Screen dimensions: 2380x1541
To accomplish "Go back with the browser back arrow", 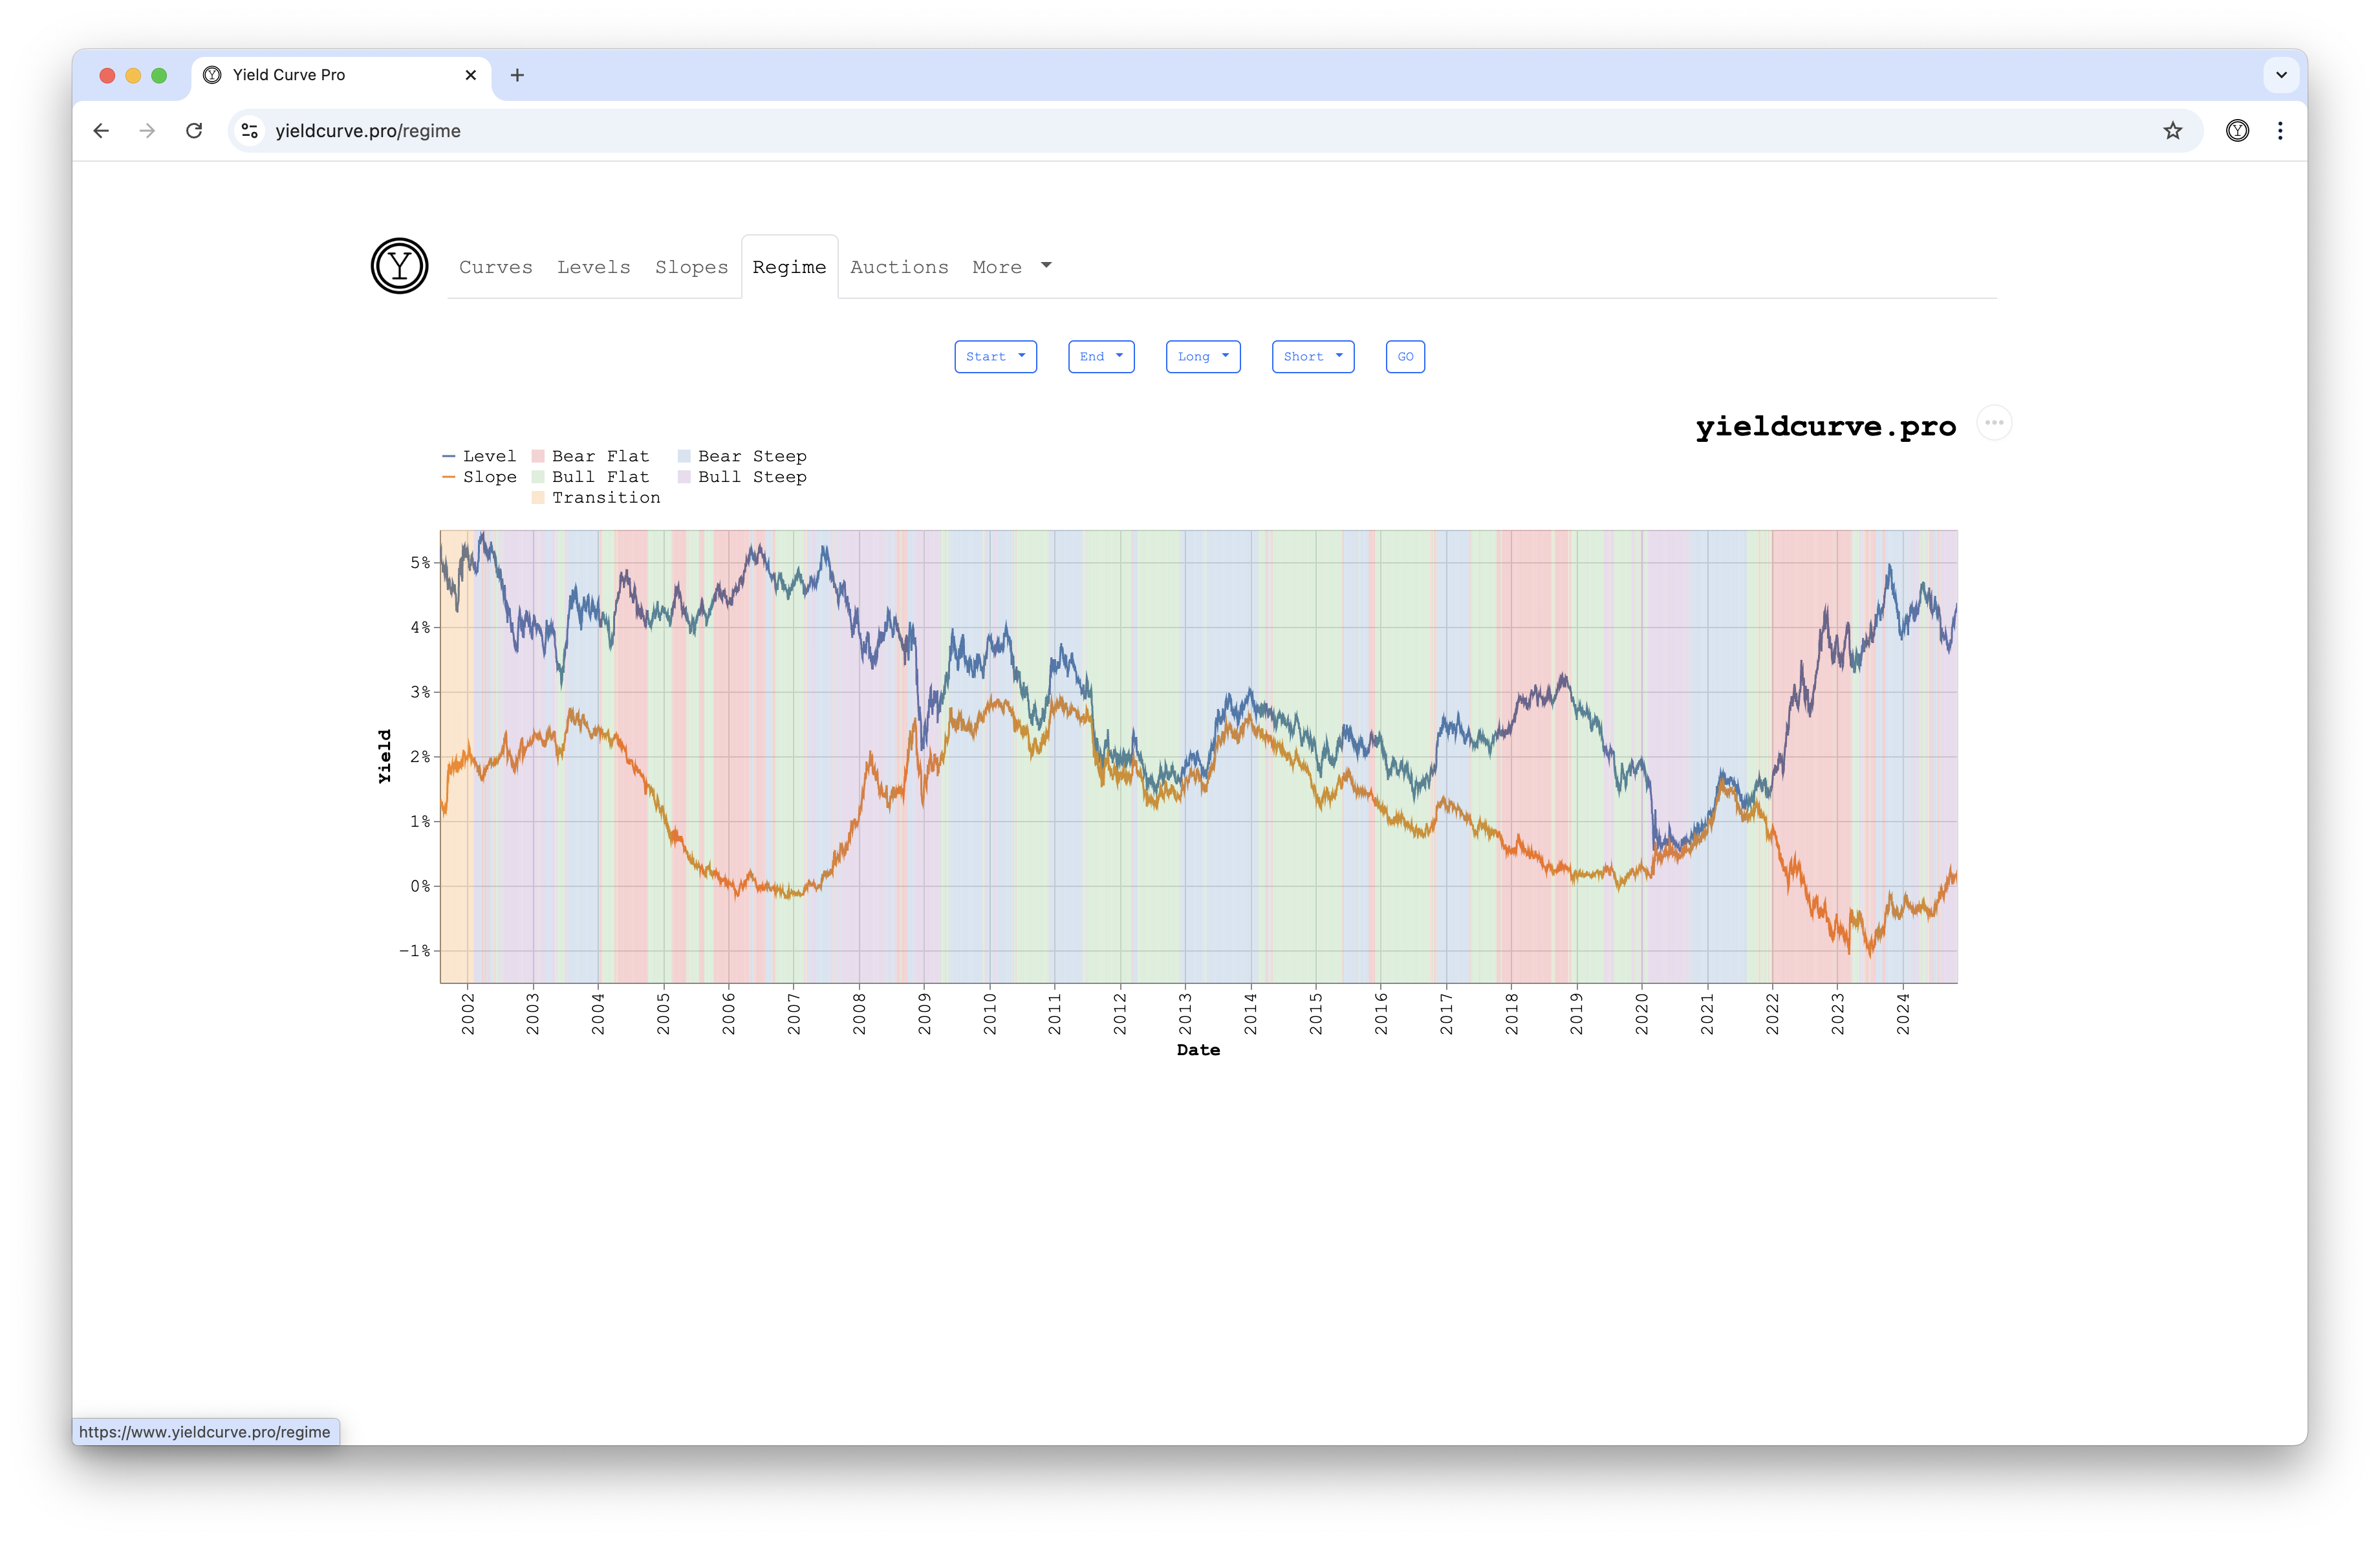I will coord(101,131).
